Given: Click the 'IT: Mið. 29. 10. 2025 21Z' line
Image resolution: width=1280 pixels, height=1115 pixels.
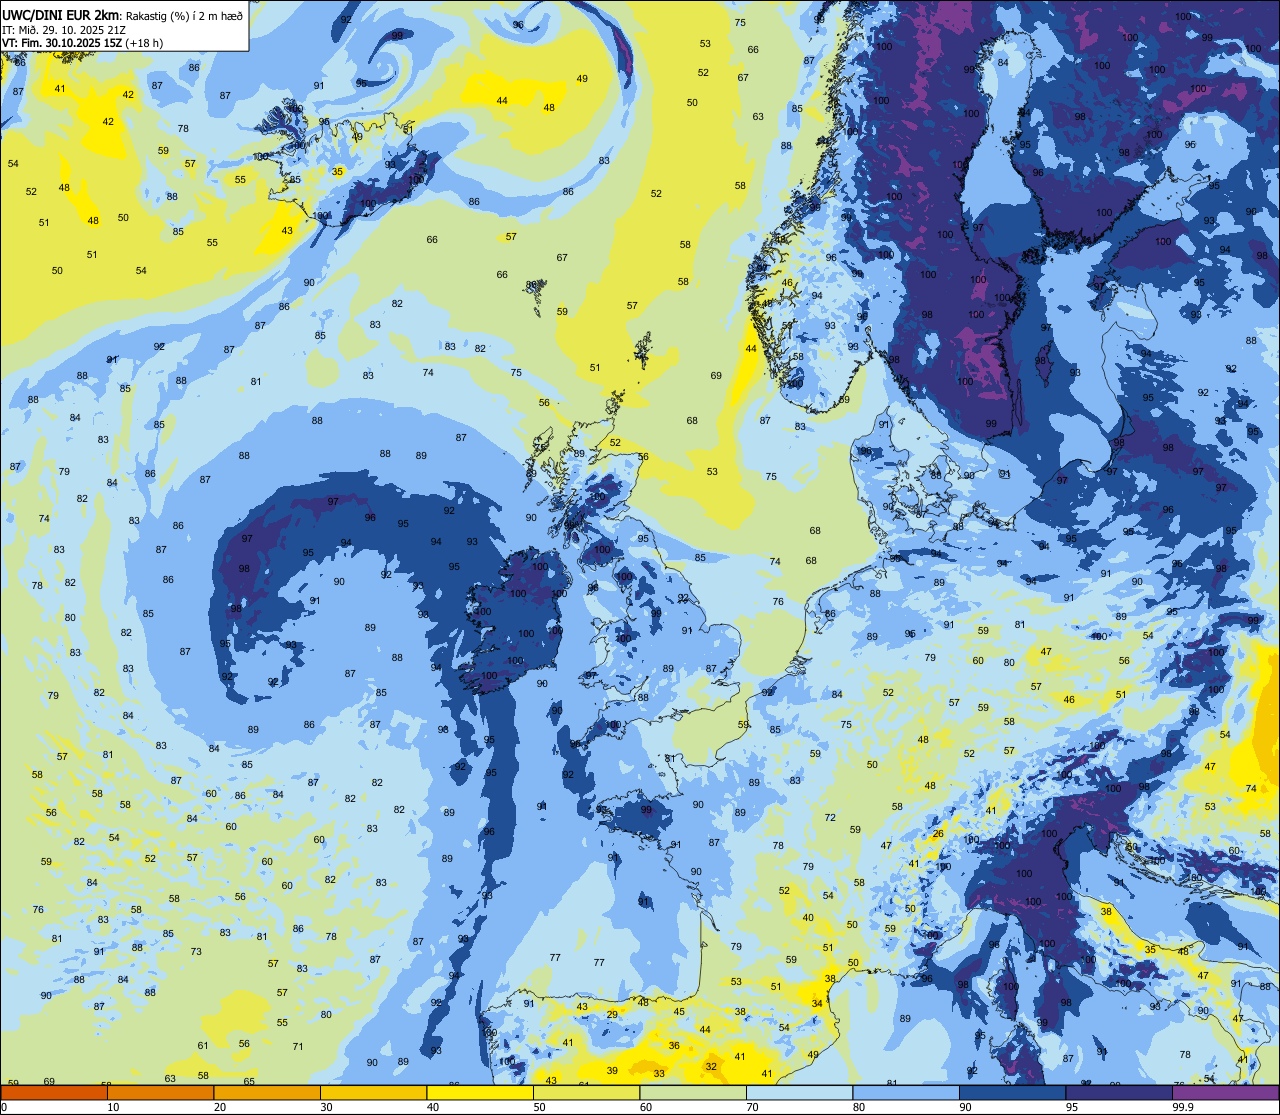Looking at the screenshot, I should pos(65,29).
